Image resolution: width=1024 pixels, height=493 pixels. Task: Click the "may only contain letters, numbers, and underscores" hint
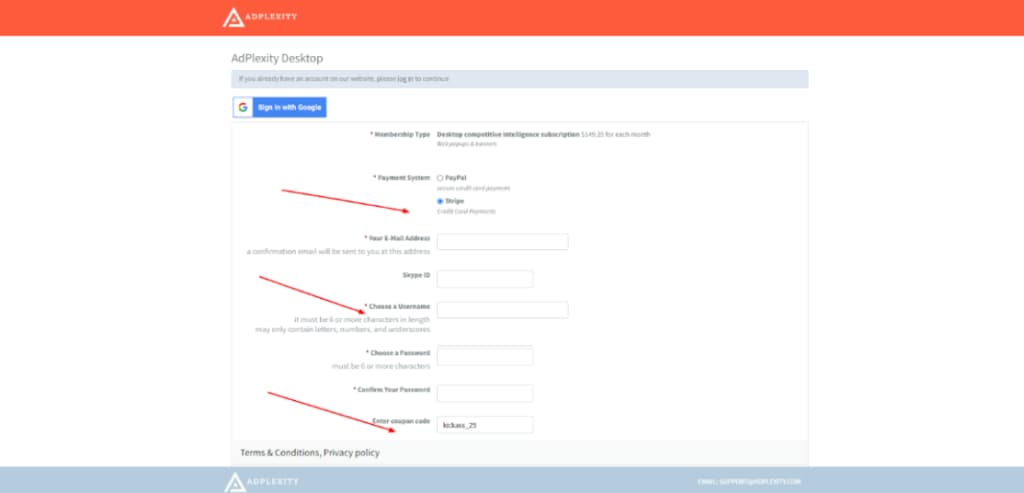[x=342, y=330]
